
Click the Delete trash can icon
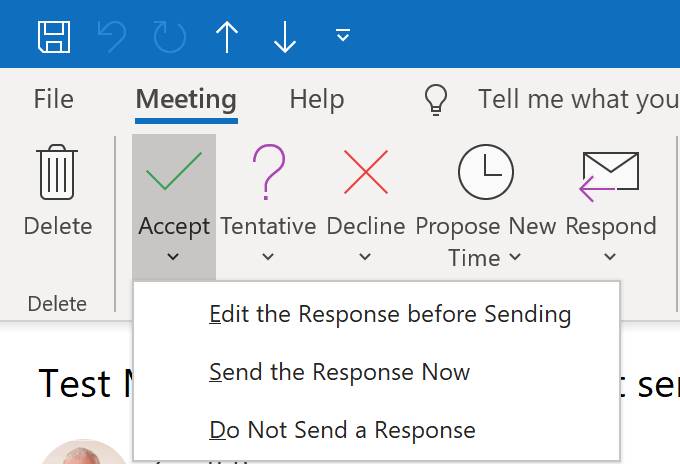point(57,172)
